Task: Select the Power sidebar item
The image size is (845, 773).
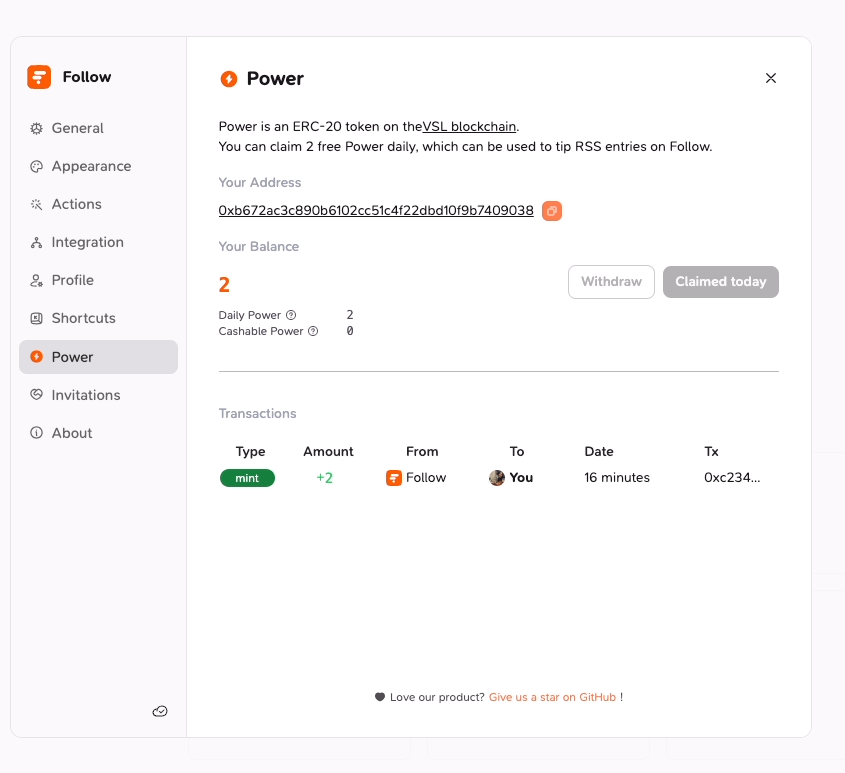Action: pyautogui.click(x=98, y=357)
